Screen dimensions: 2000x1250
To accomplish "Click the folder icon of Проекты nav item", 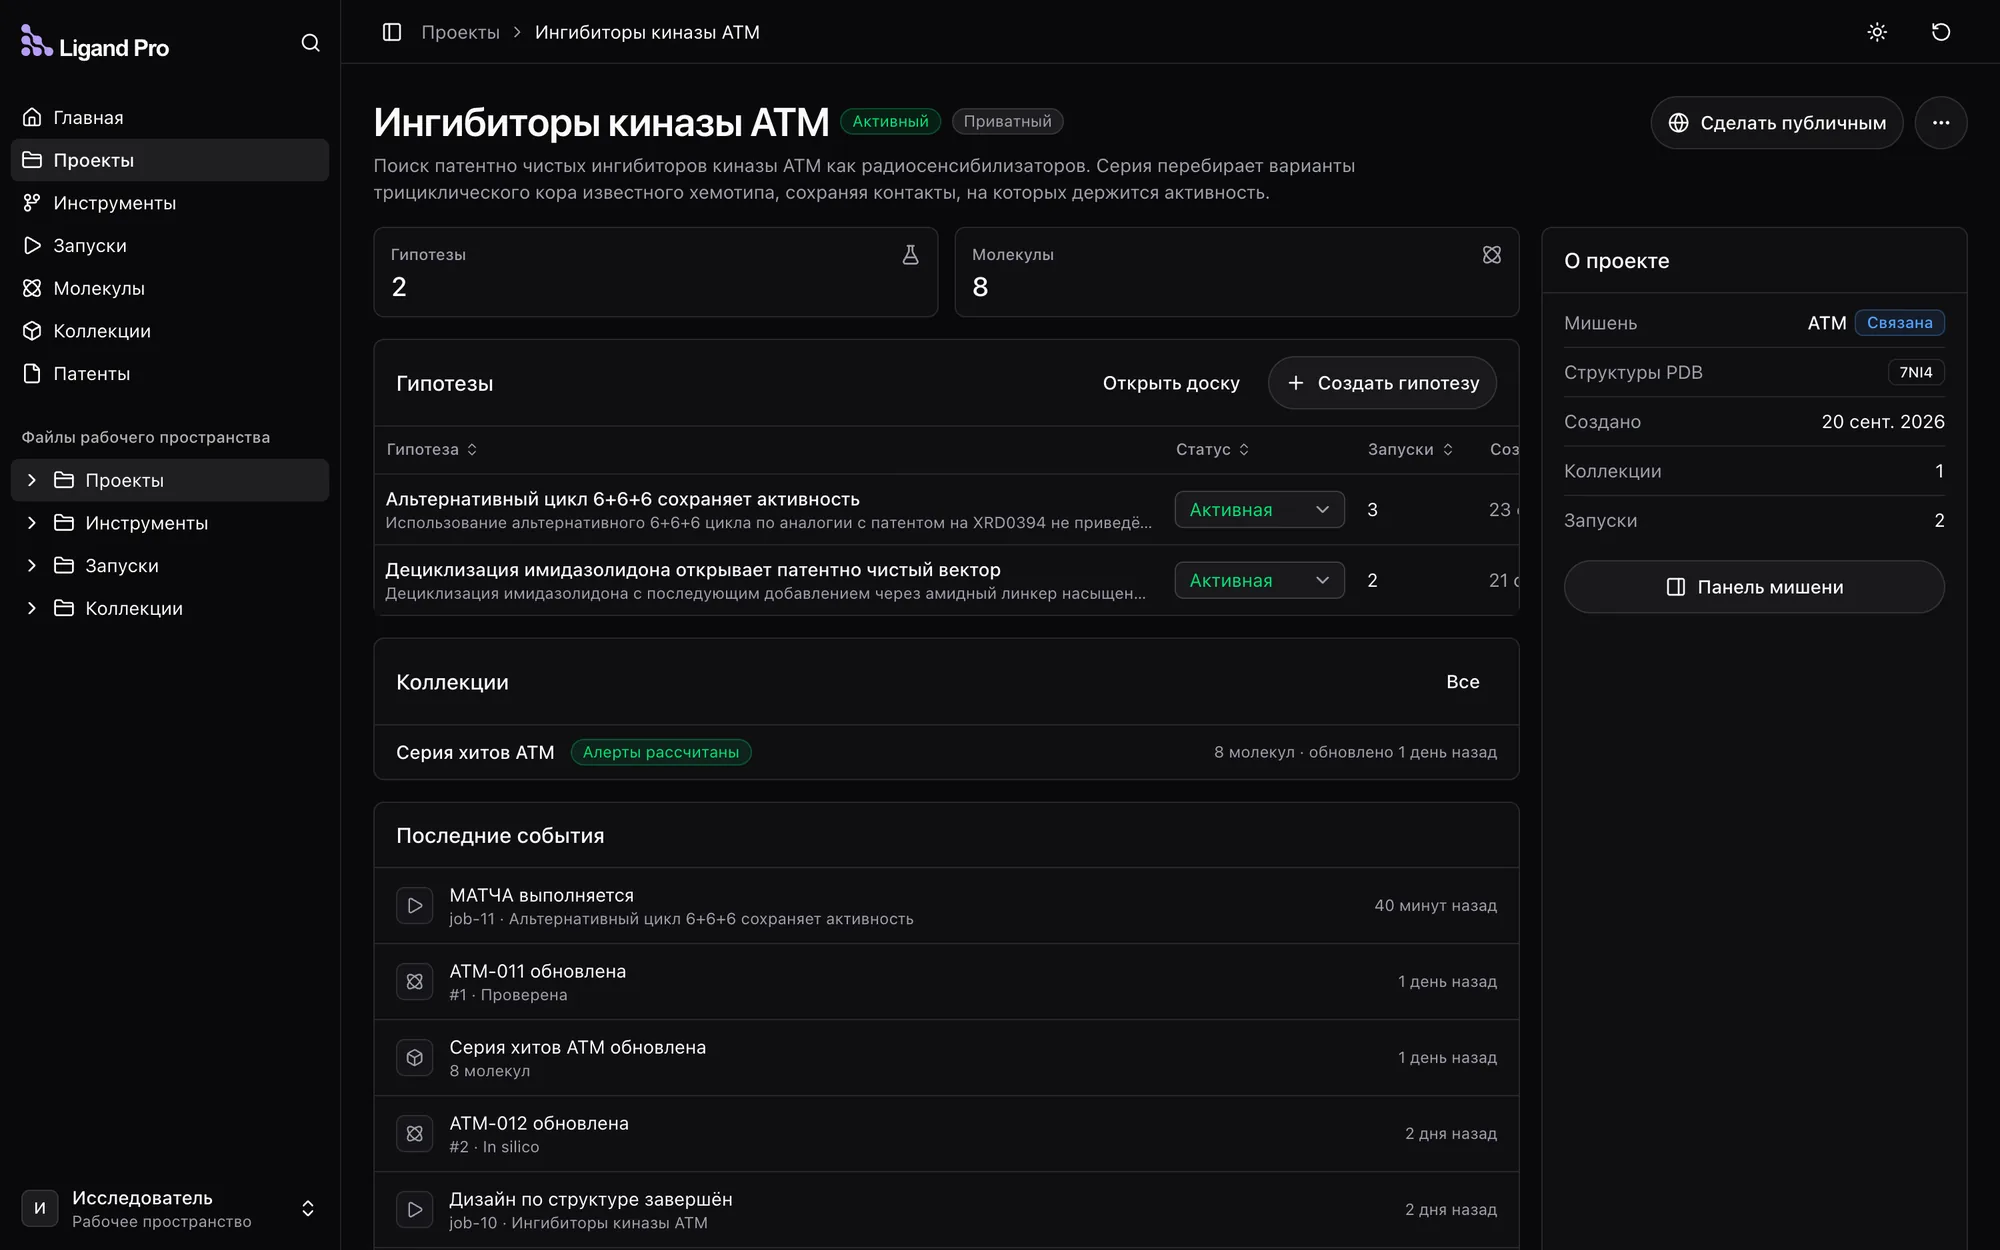I will pyautogui.click(x=32, y=160).
